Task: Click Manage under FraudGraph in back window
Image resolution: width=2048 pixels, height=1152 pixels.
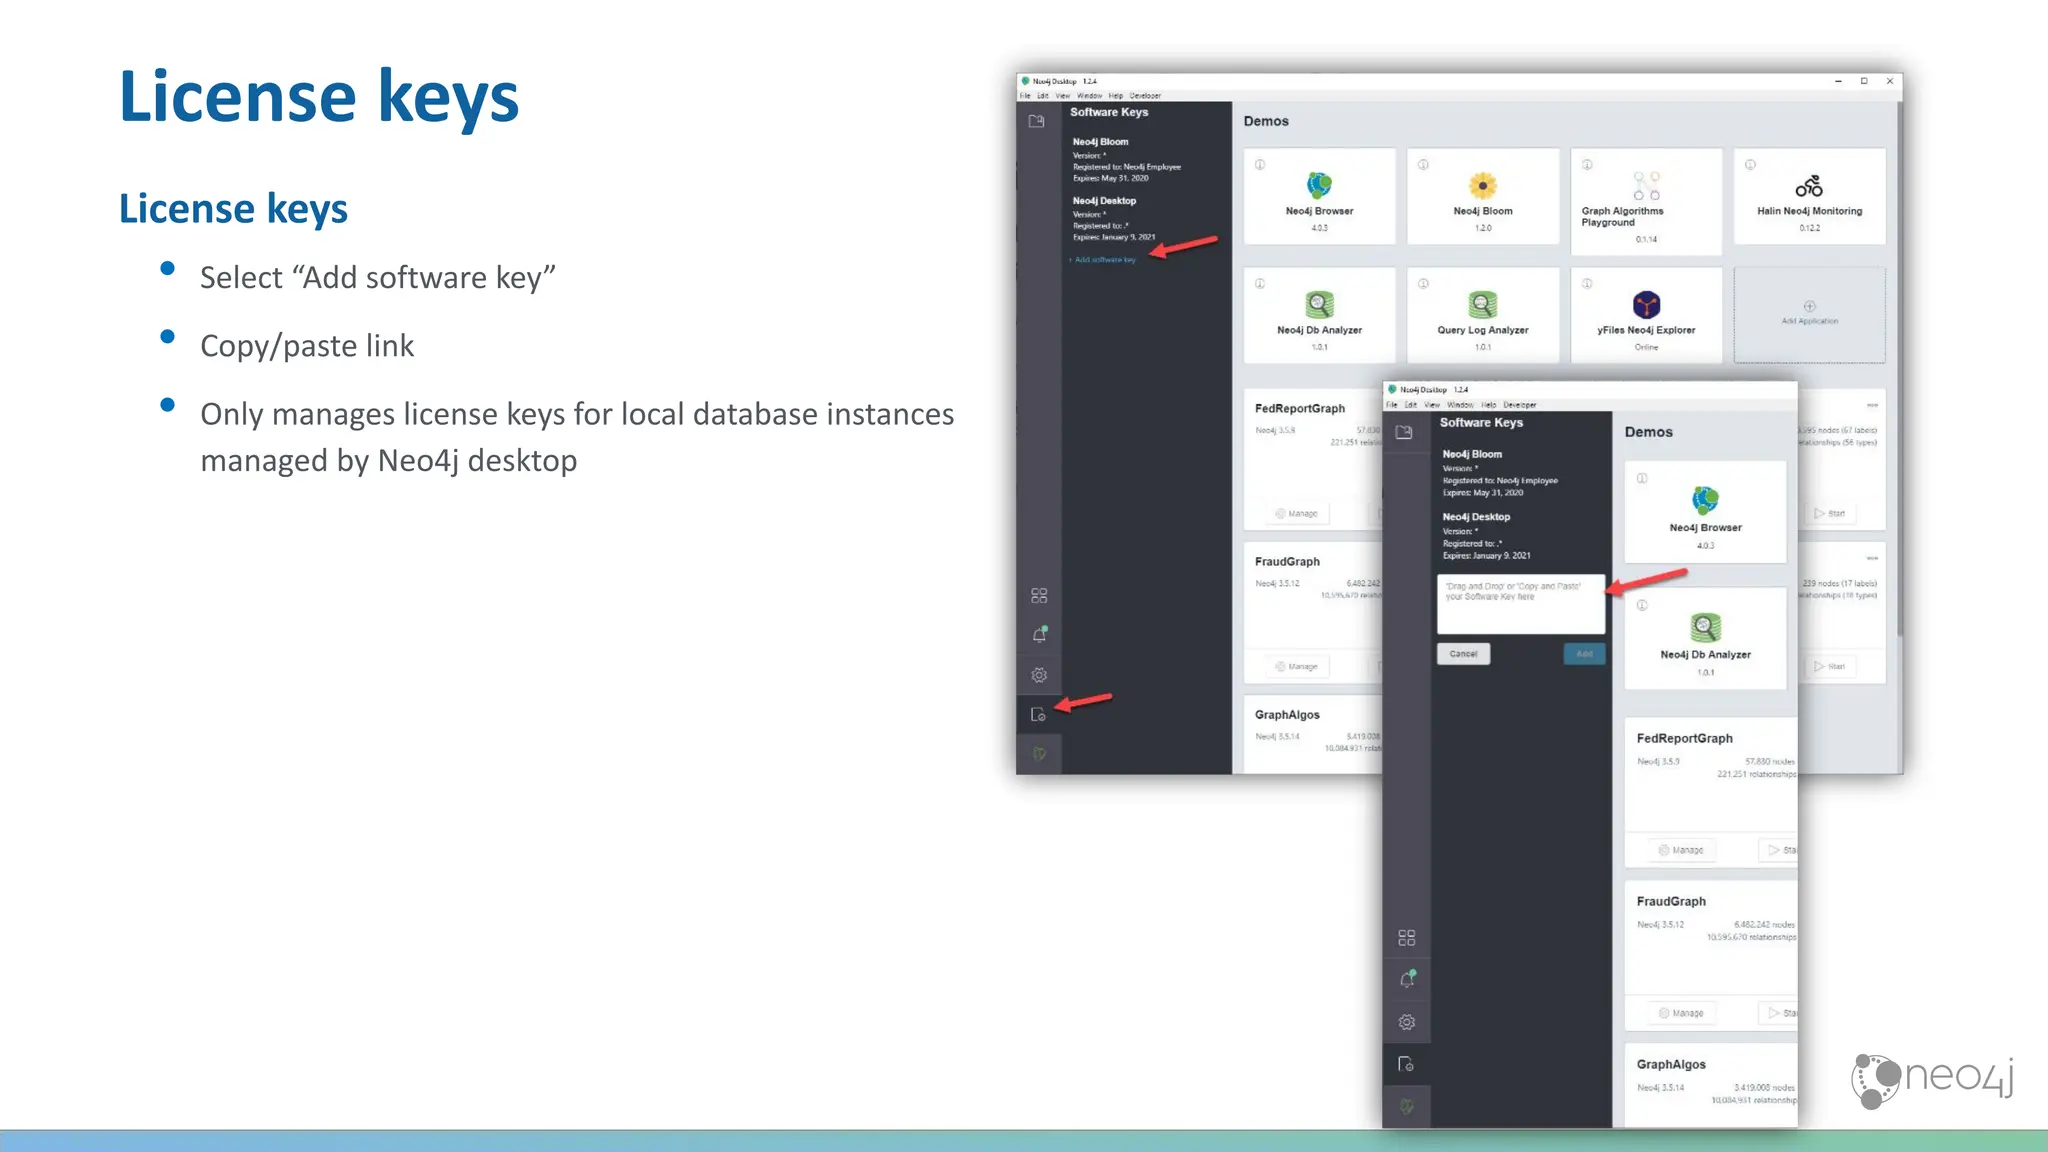Action: tap(1297, 667)
